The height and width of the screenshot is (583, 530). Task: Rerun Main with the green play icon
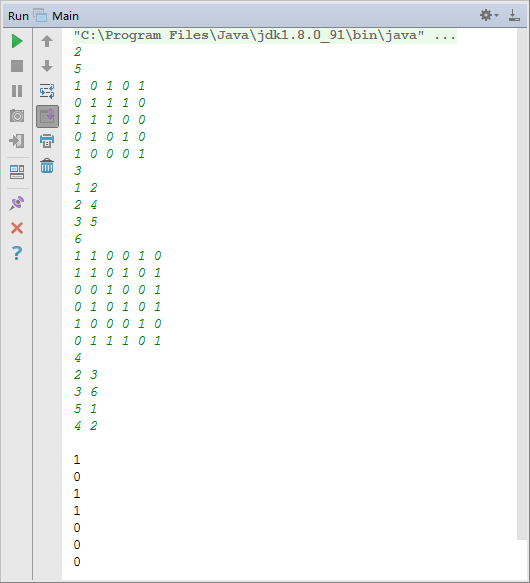click(17, 41)
